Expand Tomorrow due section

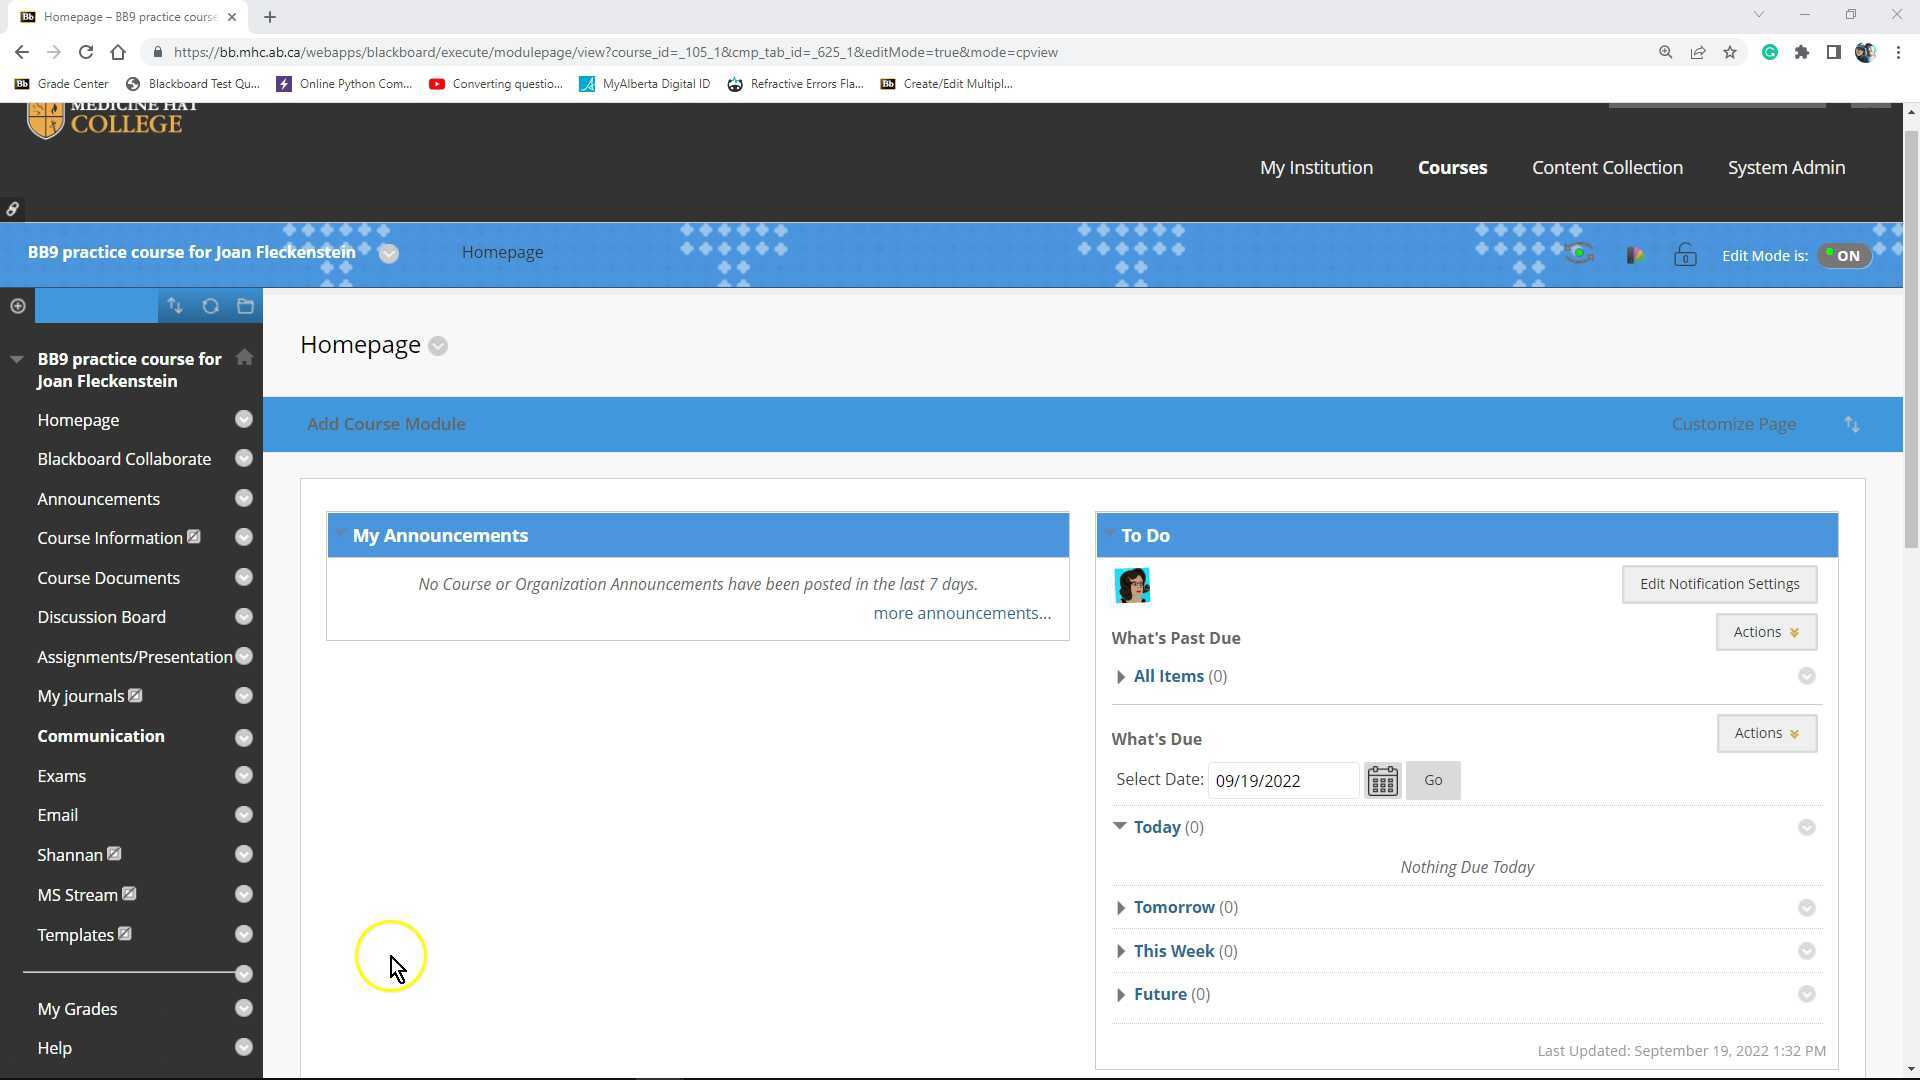[1121, 908]
